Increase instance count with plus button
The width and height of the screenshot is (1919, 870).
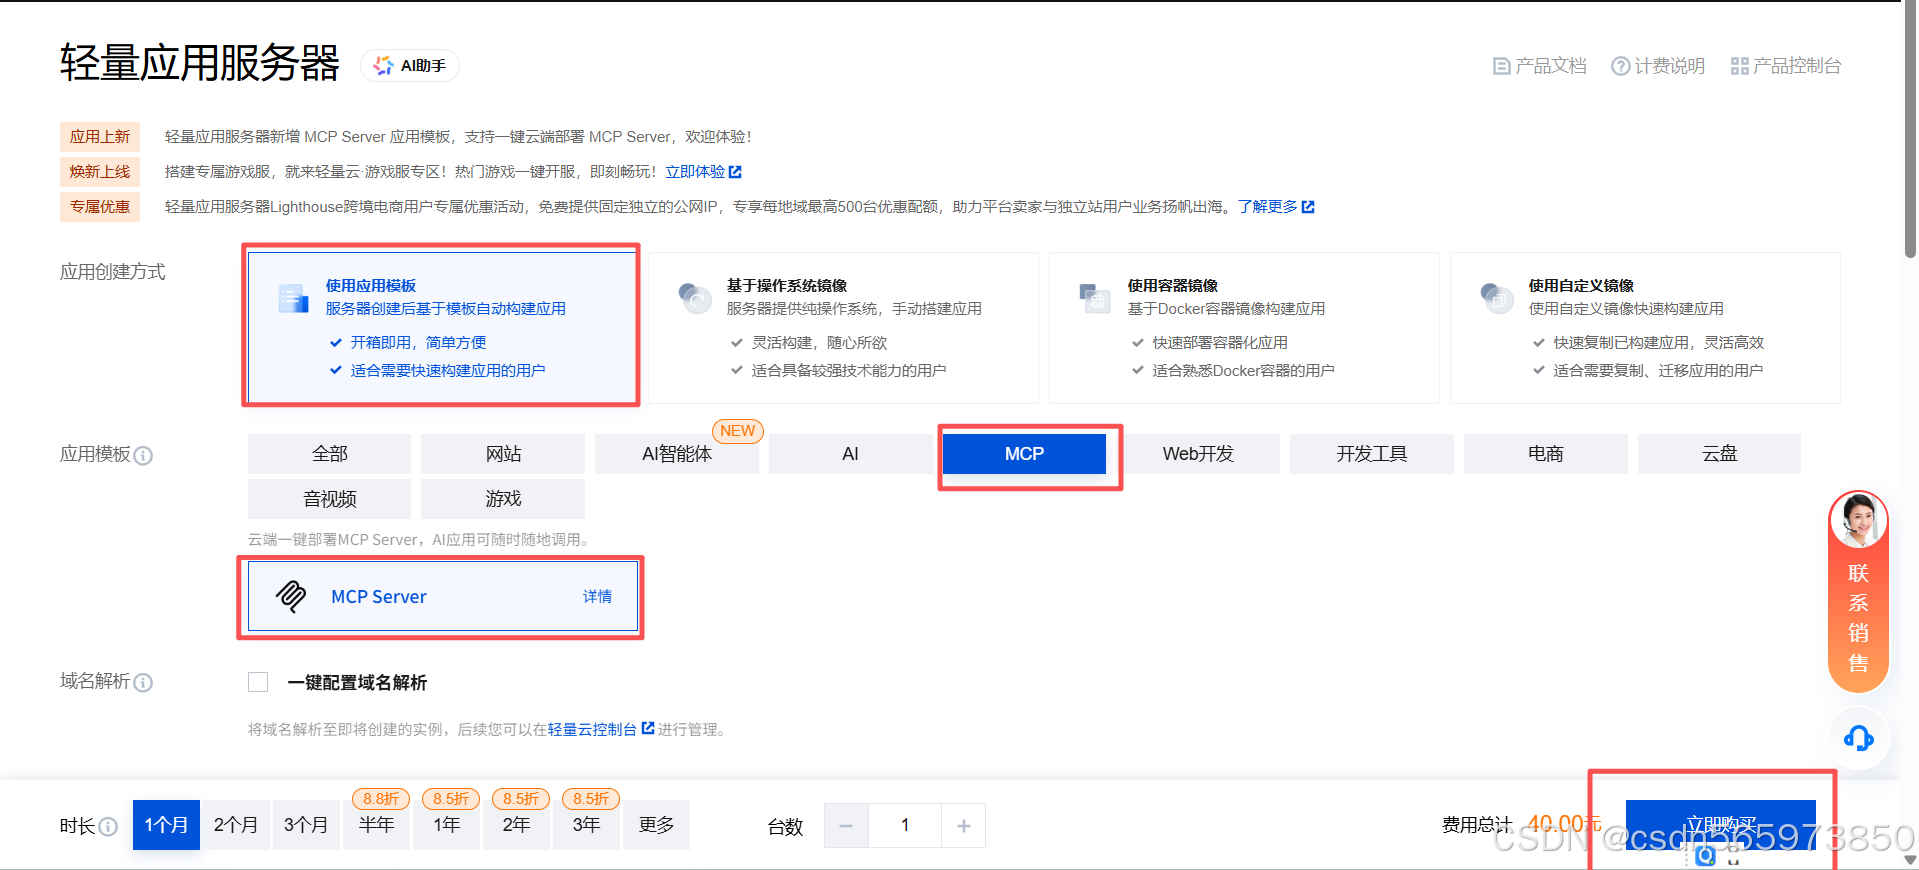click(963, 826)
